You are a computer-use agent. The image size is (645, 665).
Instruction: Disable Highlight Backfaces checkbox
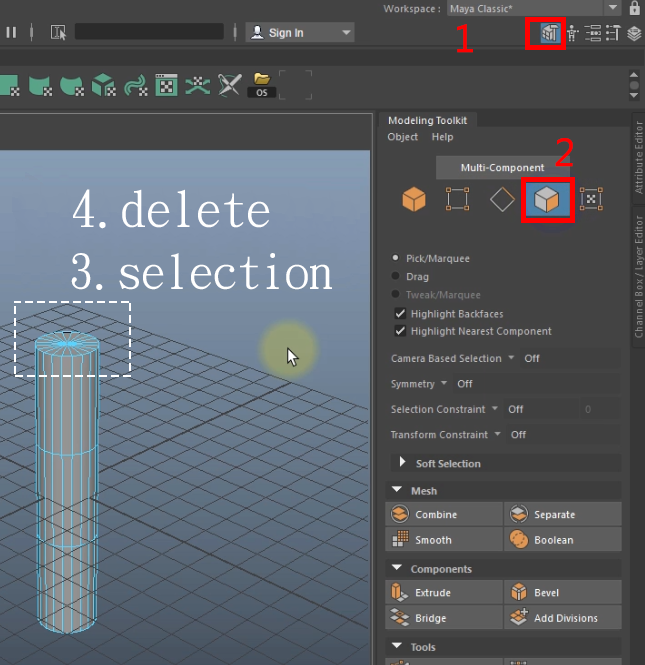coord(401,314)
